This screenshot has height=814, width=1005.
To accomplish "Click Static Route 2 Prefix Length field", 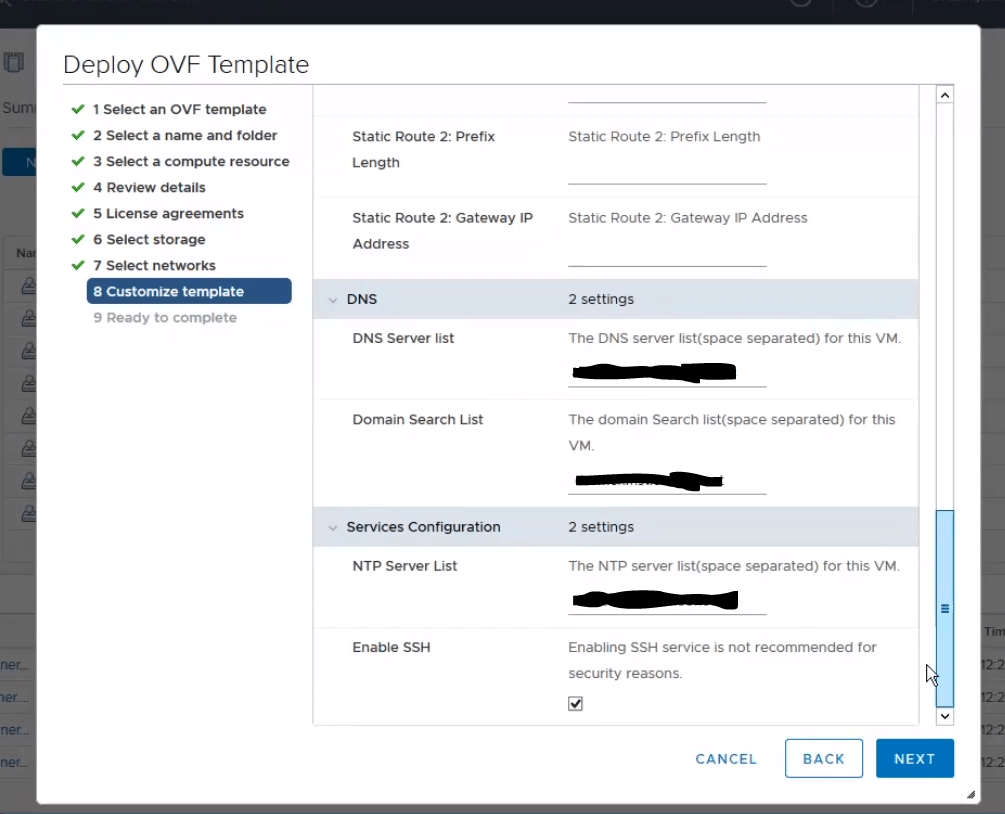I will point(666,172).
